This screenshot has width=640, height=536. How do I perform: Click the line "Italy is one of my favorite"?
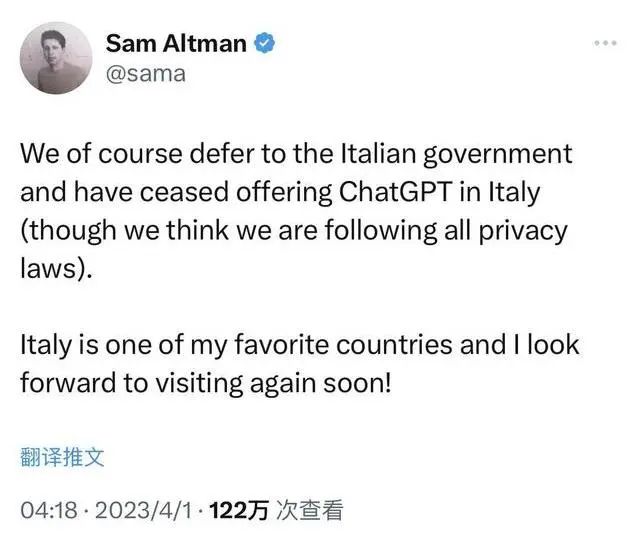[x=299, y=346]
